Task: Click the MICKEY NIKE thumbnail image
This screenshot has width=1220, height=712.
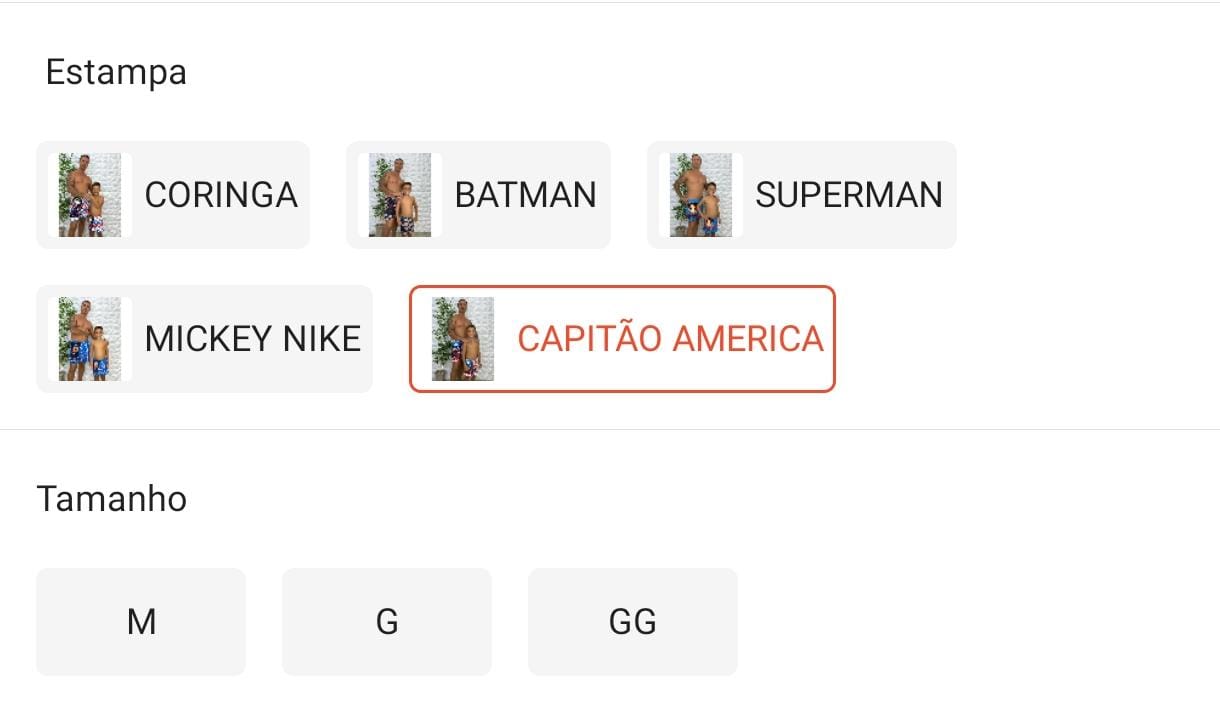Action: (90, 339)
